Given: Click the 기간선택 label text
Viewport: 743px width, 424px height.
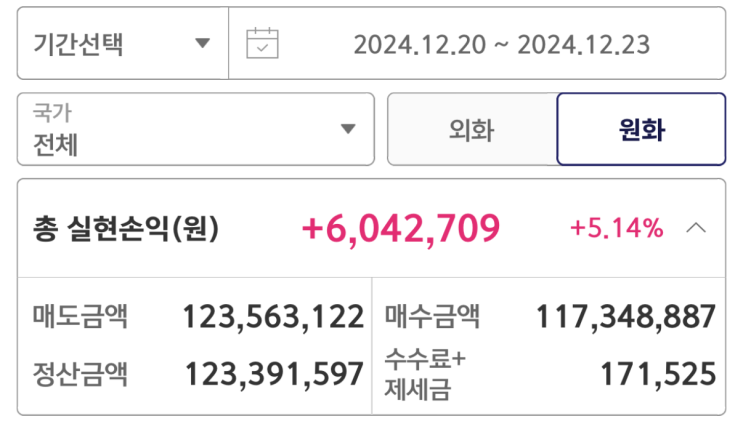Looking at the screenshot, I should pos(79,45).
